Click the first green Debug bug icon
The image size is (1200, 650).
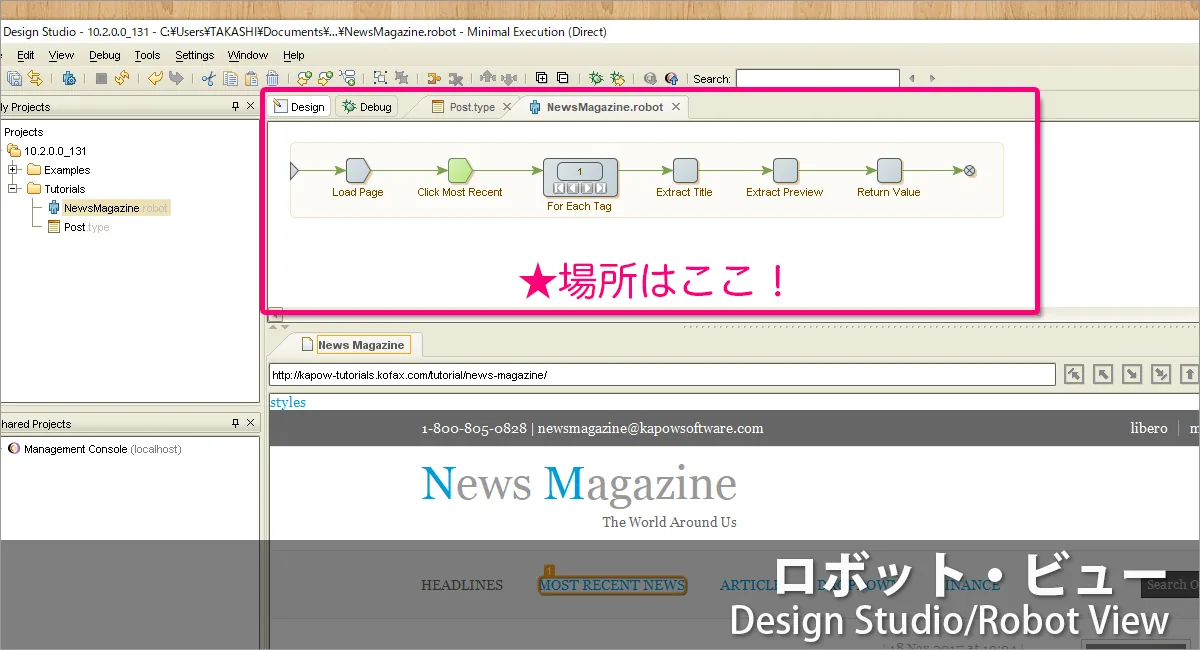point(596,78)
